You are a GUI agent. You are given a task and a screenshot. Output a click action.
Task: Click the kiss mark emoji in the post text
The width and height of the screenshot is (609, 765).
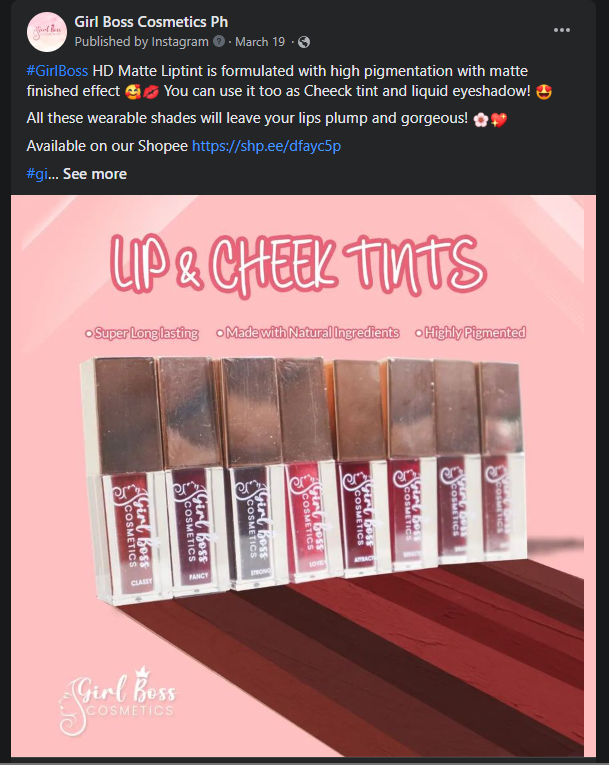[x=151, y=92]
